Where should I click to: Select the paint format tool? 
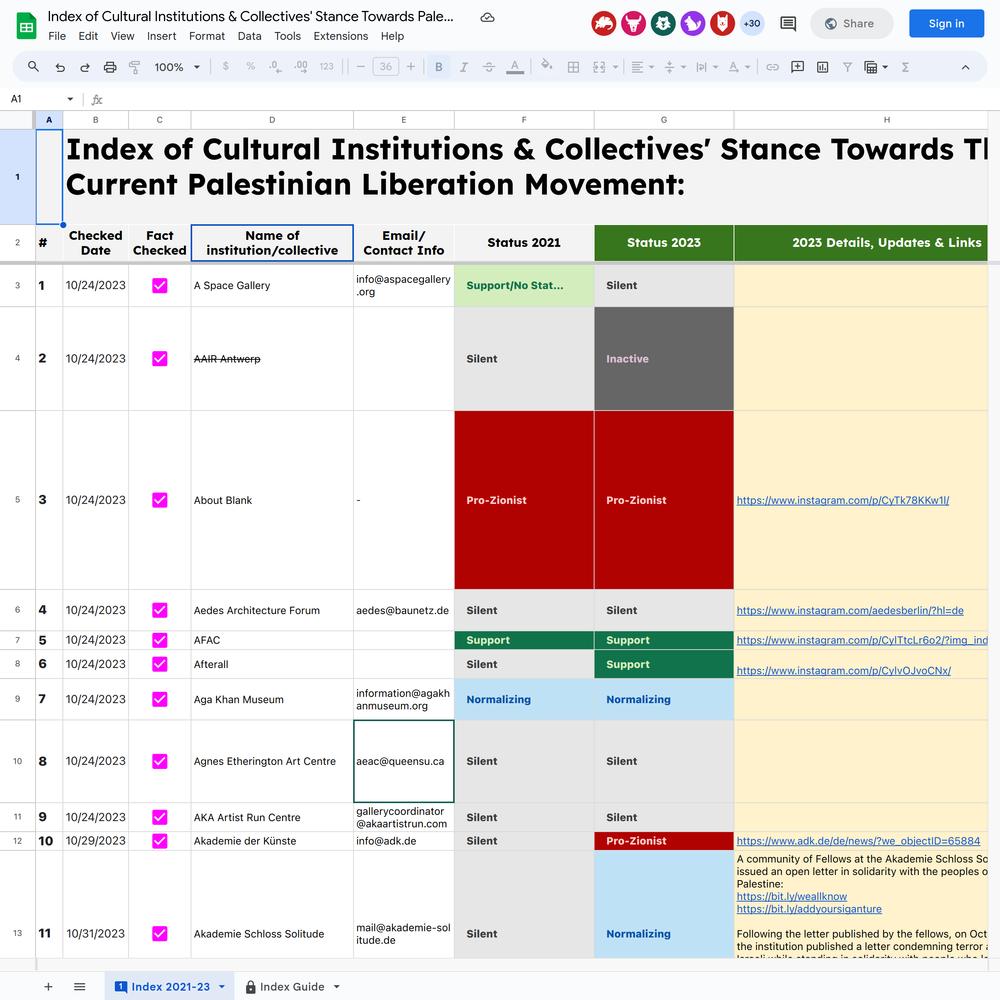pos(135,67)
